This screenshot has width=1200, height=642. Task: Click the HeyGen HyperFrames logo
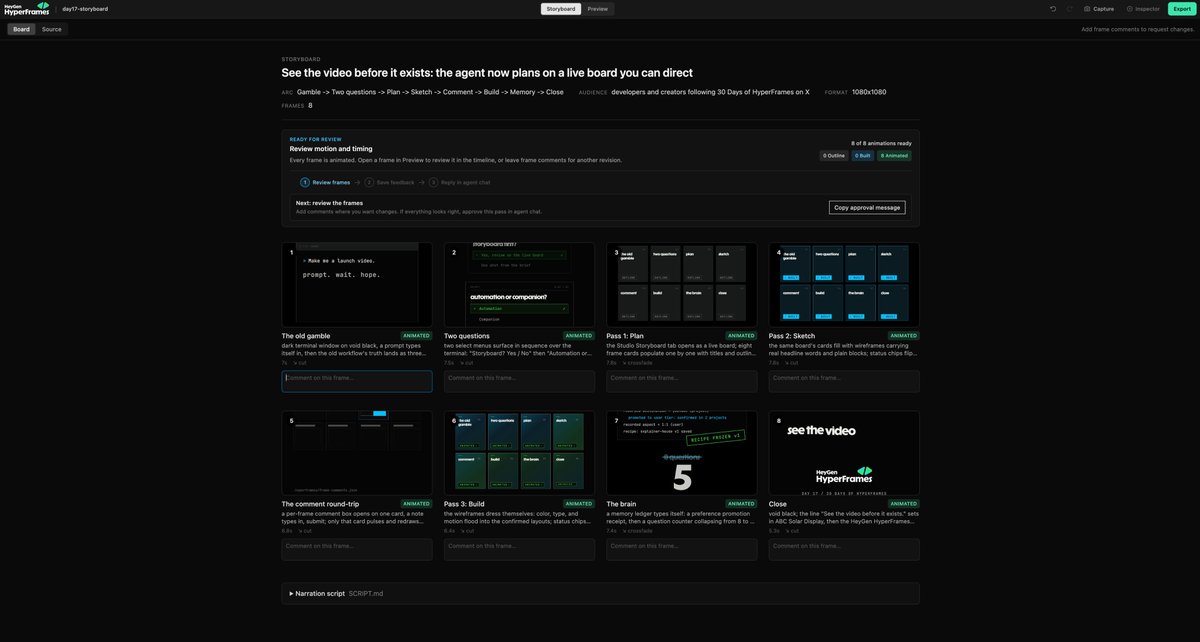[x=28, y=8]
